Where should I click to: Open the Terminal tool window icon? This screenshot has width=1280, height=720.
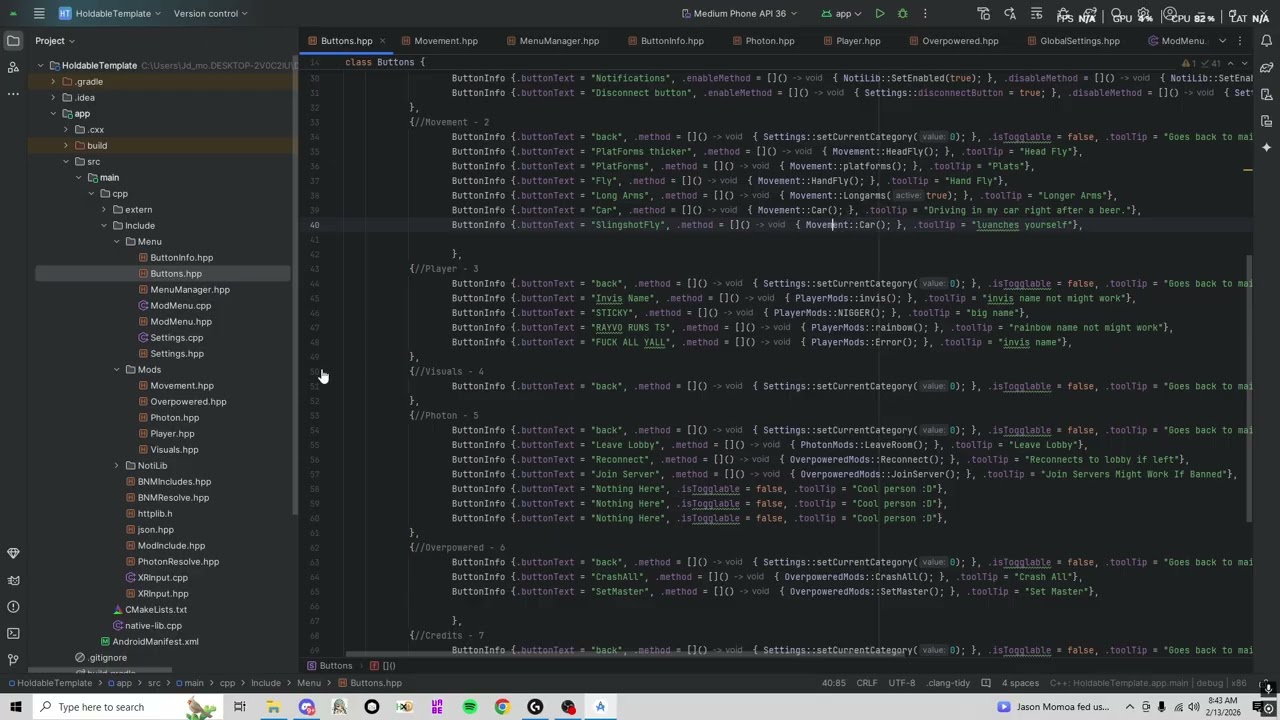coord(13,633)
